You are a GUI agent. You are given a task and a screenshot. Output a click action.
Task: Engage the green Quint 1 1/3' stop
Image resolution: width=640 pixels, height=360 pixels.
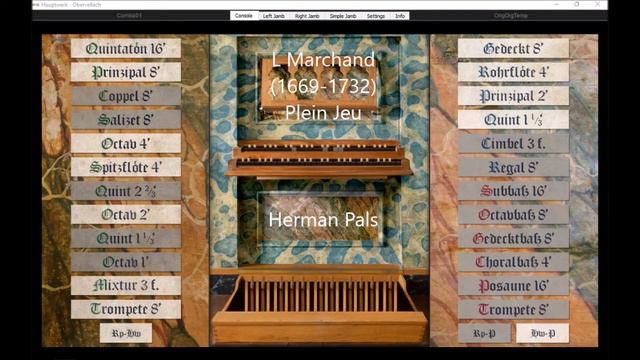(x=126, y=238)
